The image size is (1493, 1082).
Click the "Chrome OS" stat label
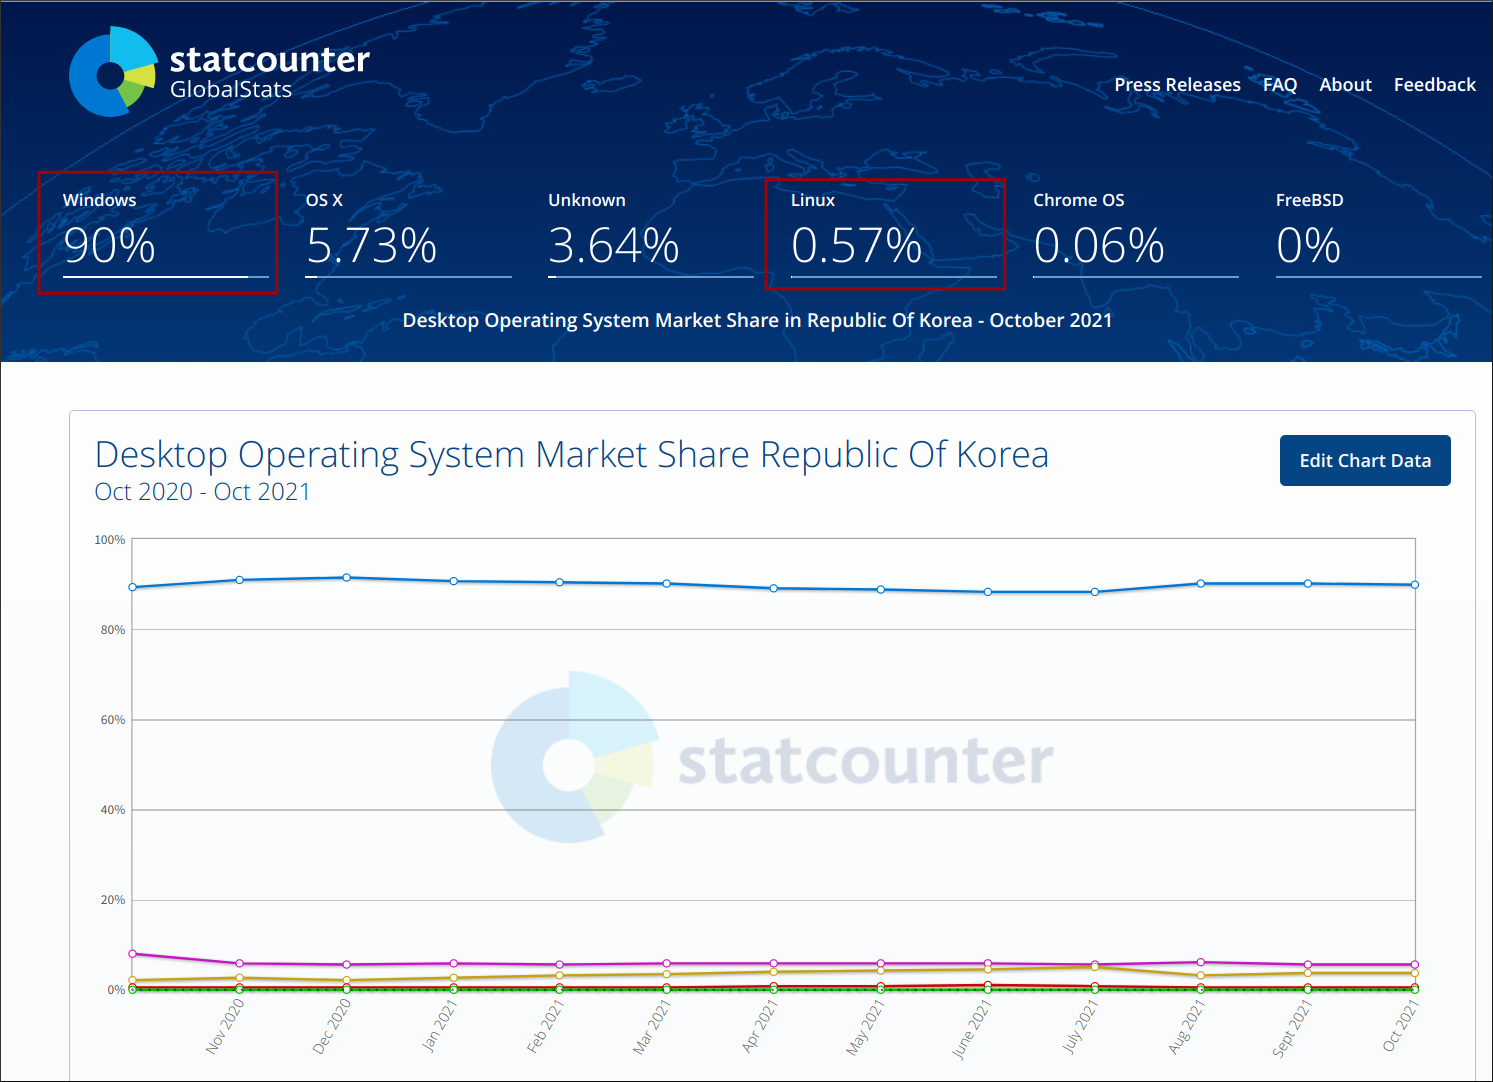pyautogui.click(x=1078, y=200)
